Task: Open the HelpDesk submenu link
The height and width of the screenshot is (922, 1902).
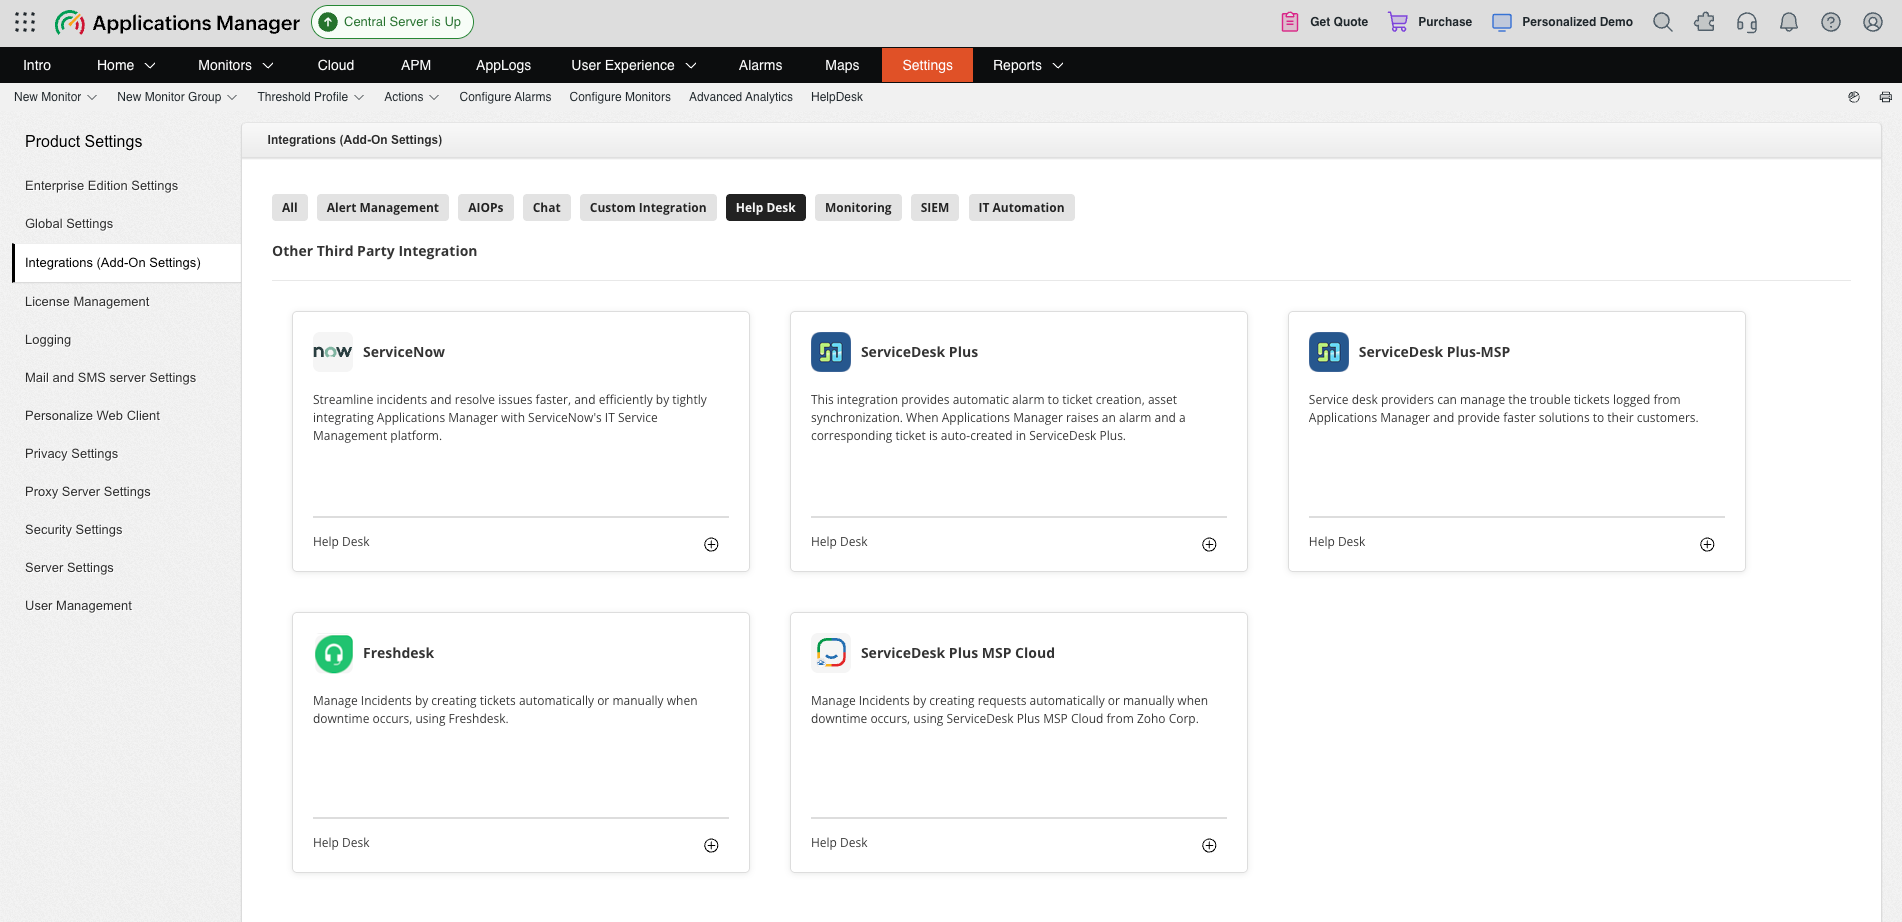Action: (x=837, y=97)
